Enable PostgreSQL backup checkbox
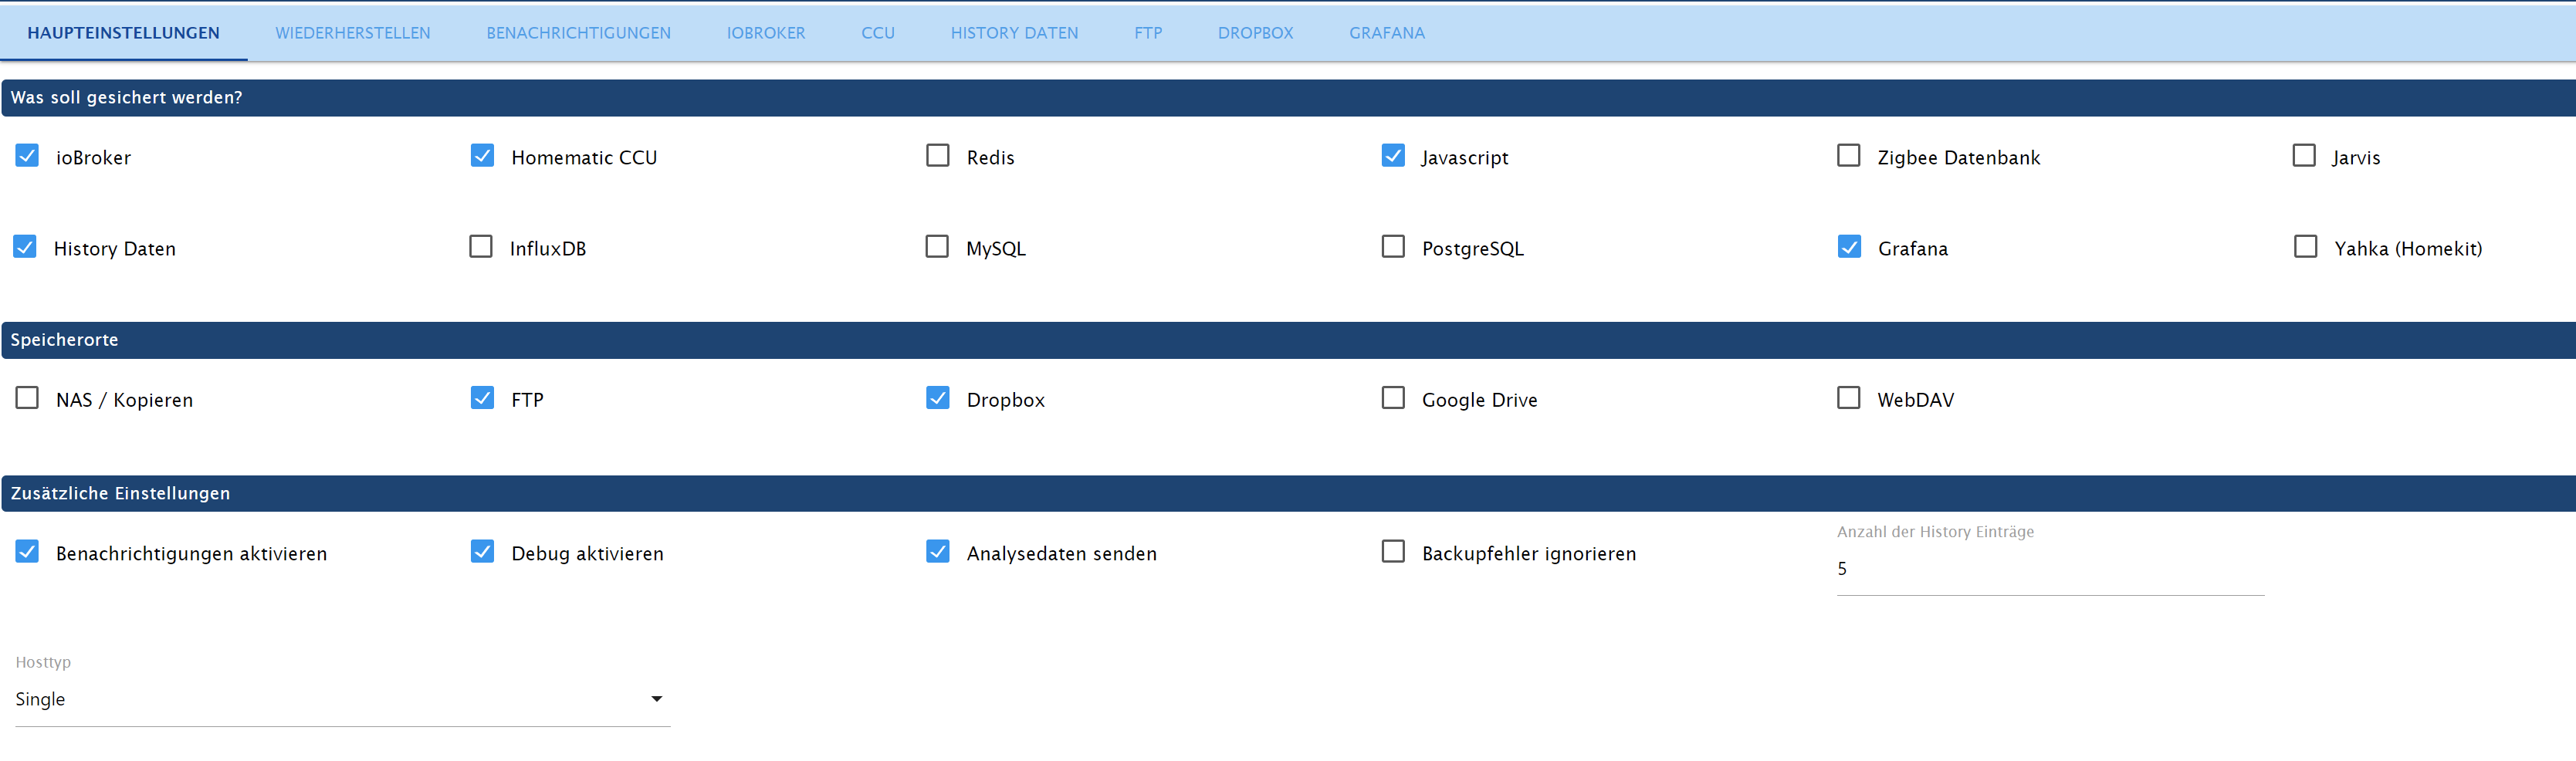2576x761 pixels. [x=1393, y=247]
